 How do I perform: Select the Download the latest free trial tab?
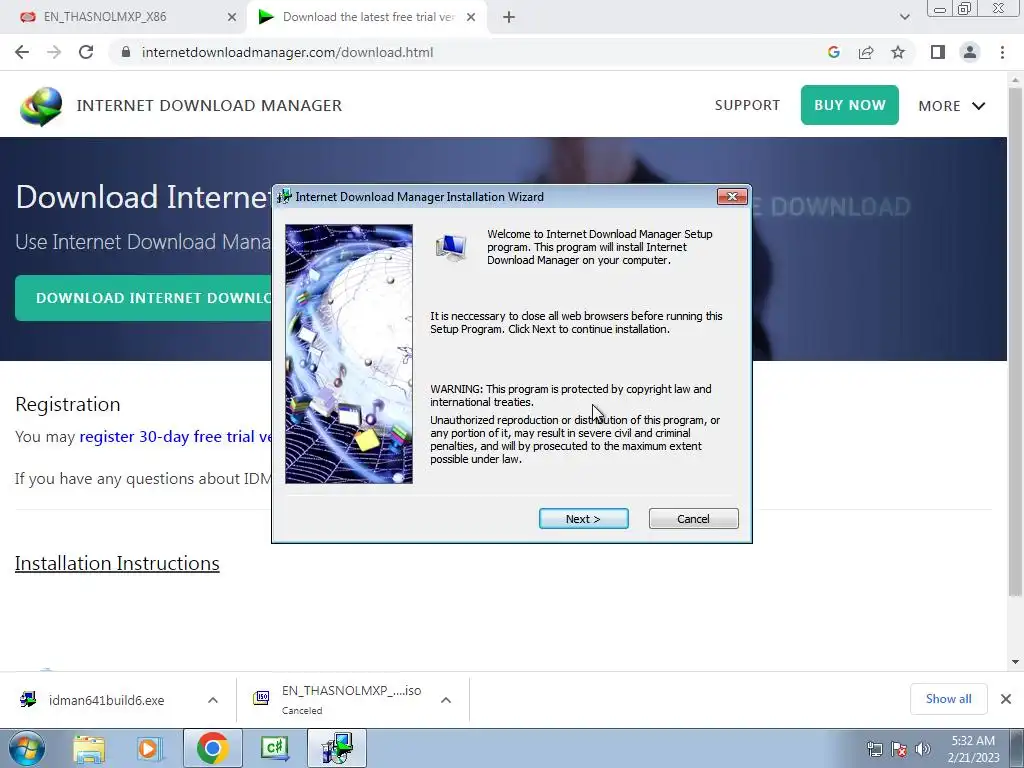point(368,17)
